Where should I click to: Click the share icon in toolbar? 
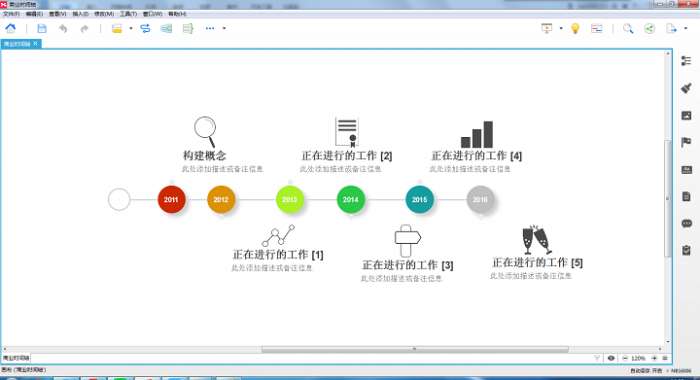[650, 29]
